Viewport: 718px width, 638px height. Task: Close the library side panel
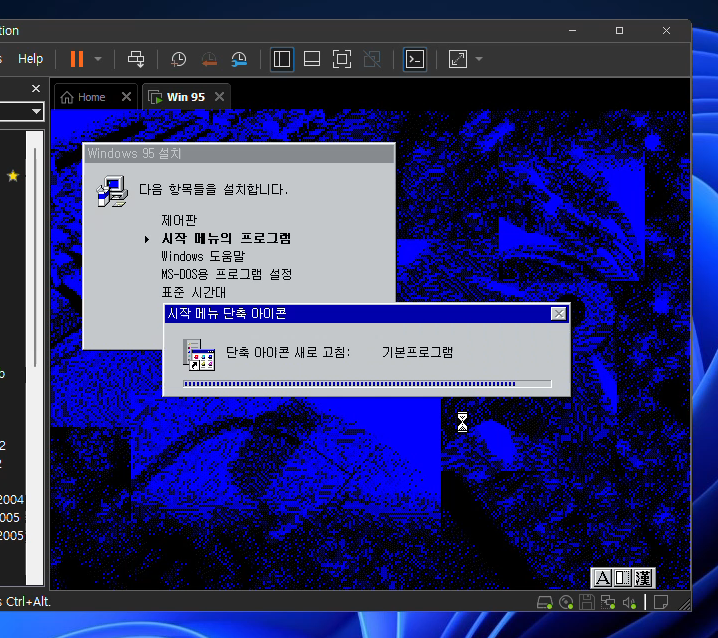(36, 88)
